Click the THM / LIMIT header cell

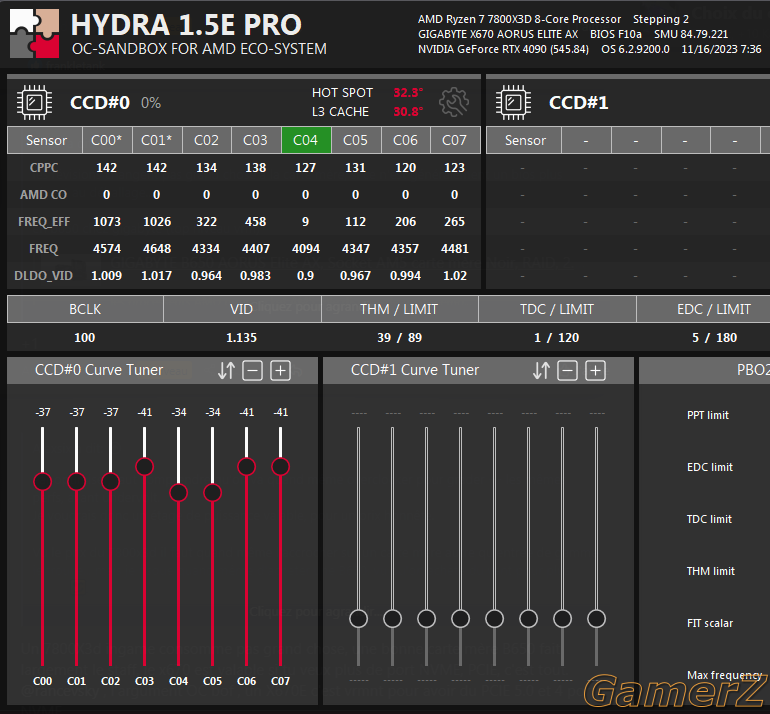click(x=399, y=309)
